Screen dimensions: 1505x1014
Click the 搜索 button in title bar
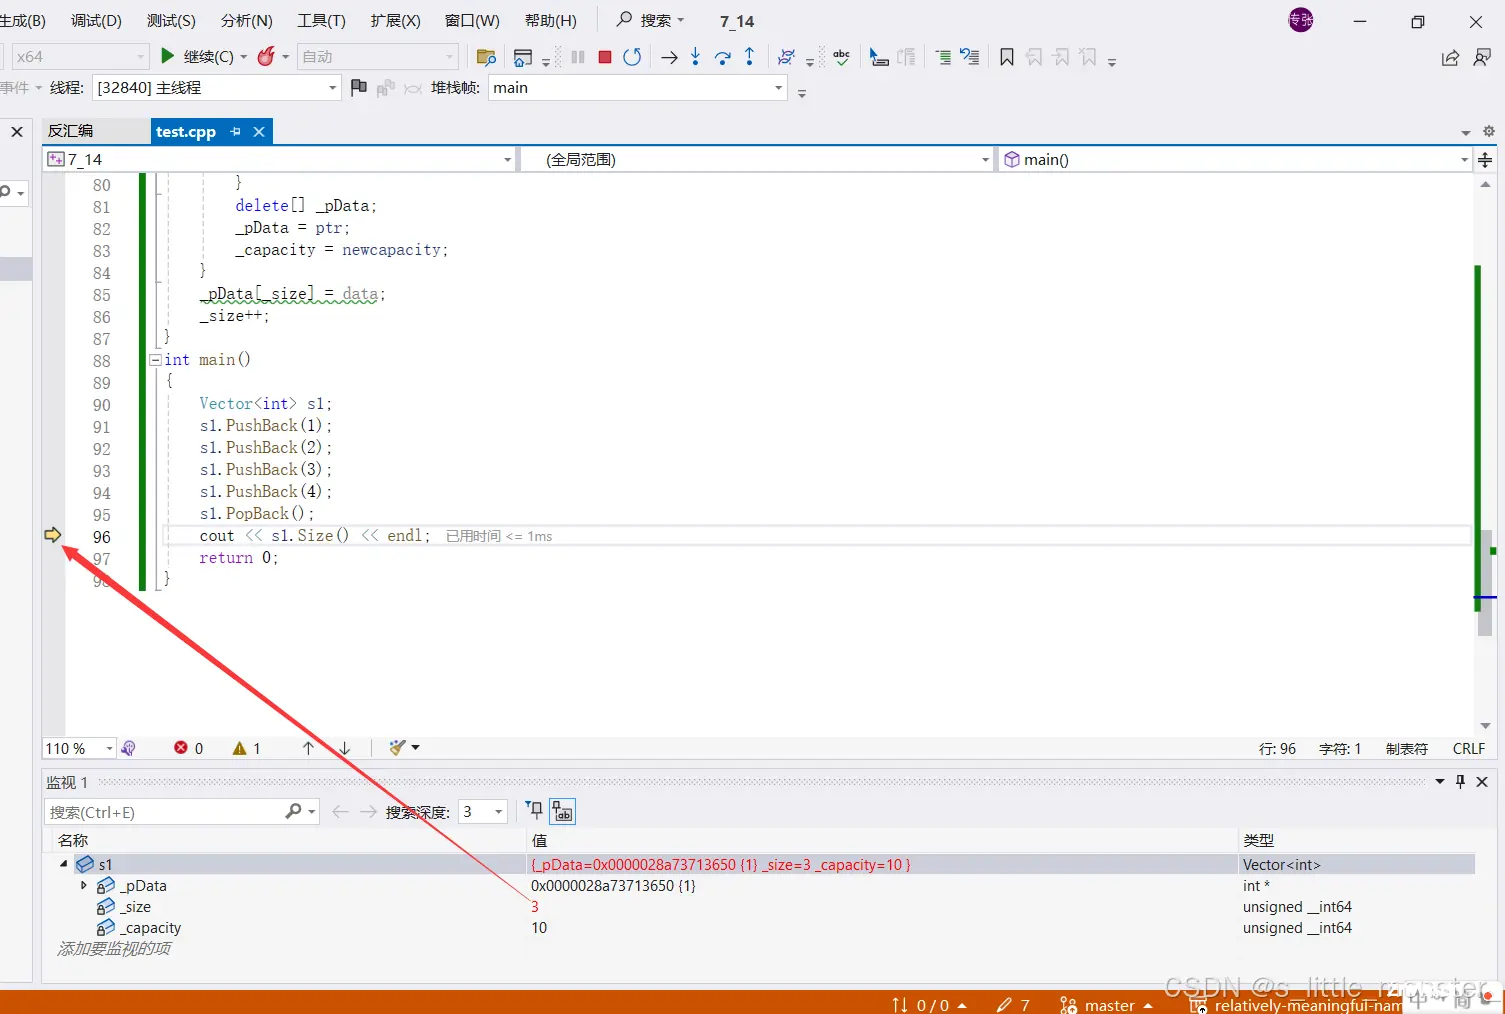tap(650, 20)
